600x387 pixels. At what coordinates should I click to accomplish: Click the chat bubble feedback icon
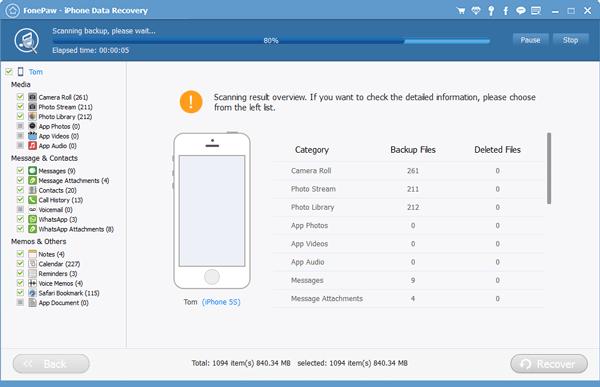[x=520, y=11]
